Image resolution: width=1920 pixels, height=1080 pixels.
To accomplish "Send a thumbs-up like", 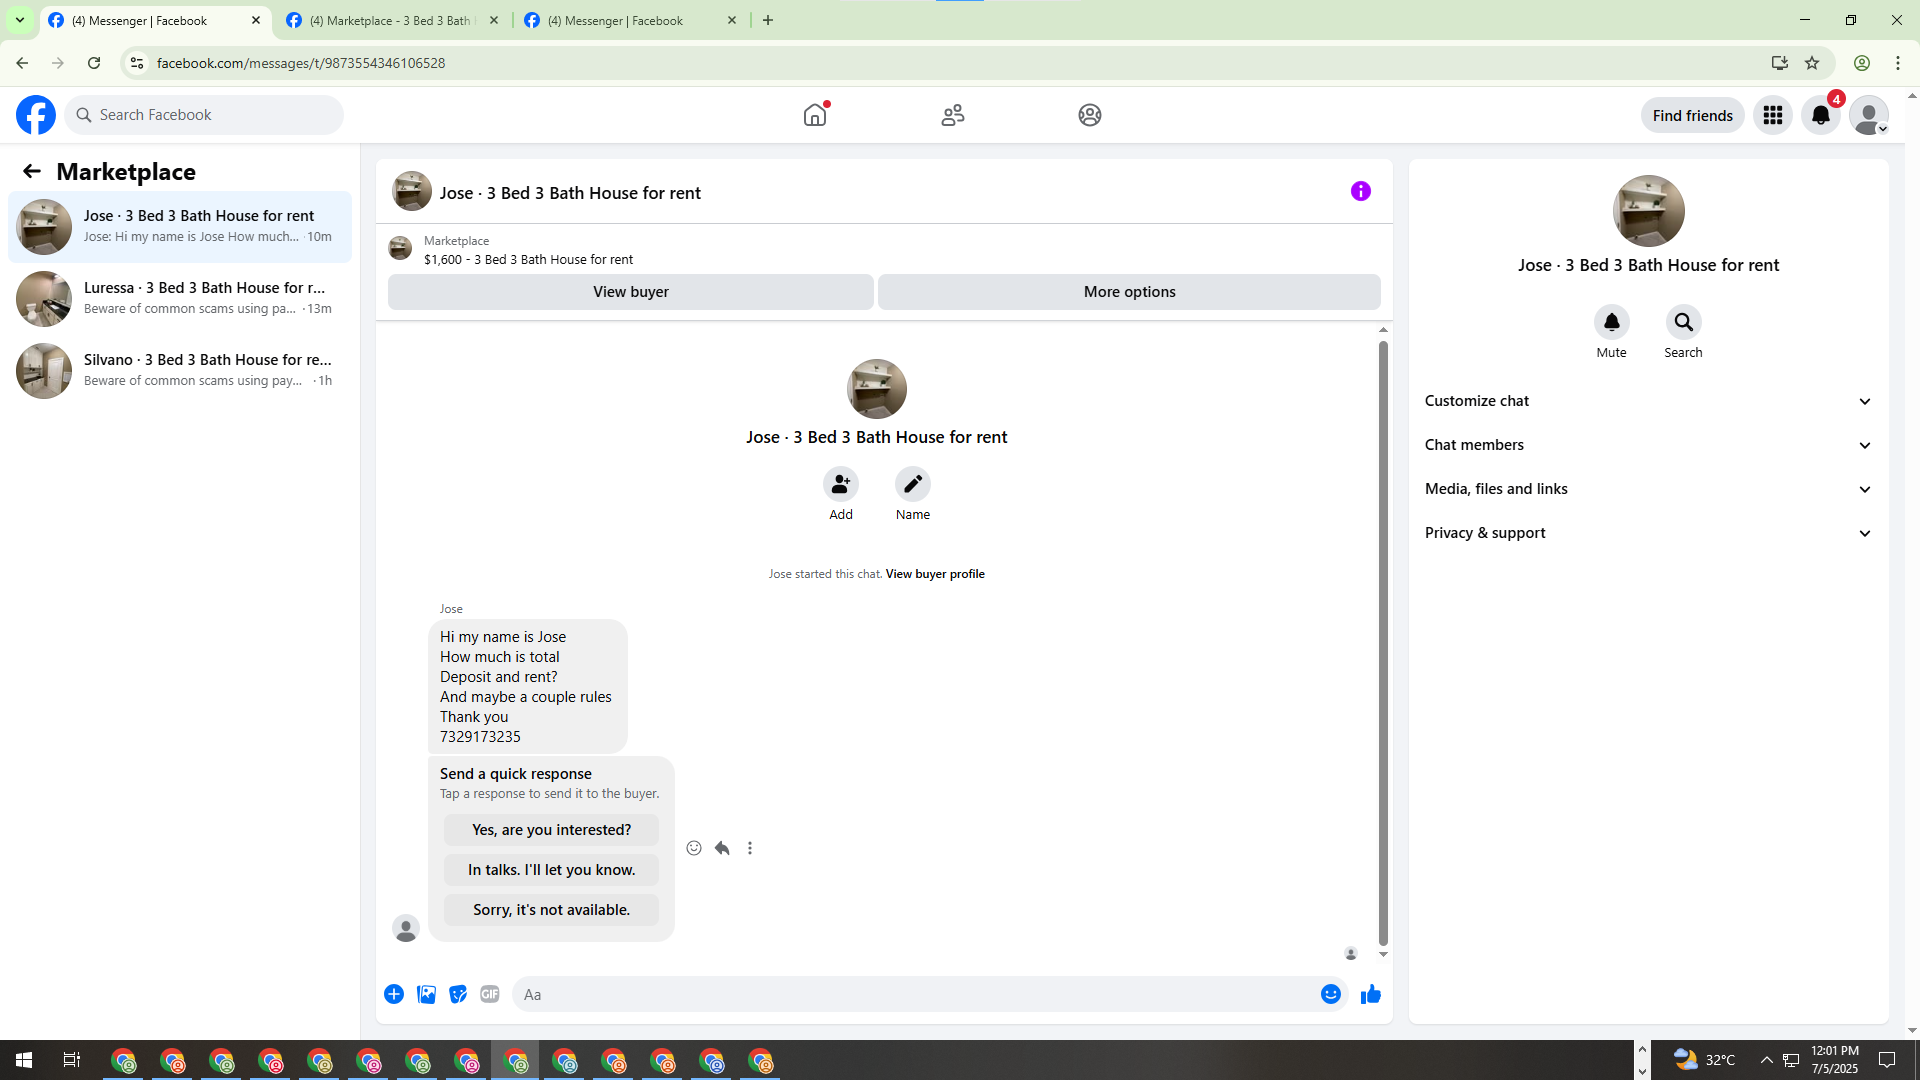I will [x=1370, y=994].
